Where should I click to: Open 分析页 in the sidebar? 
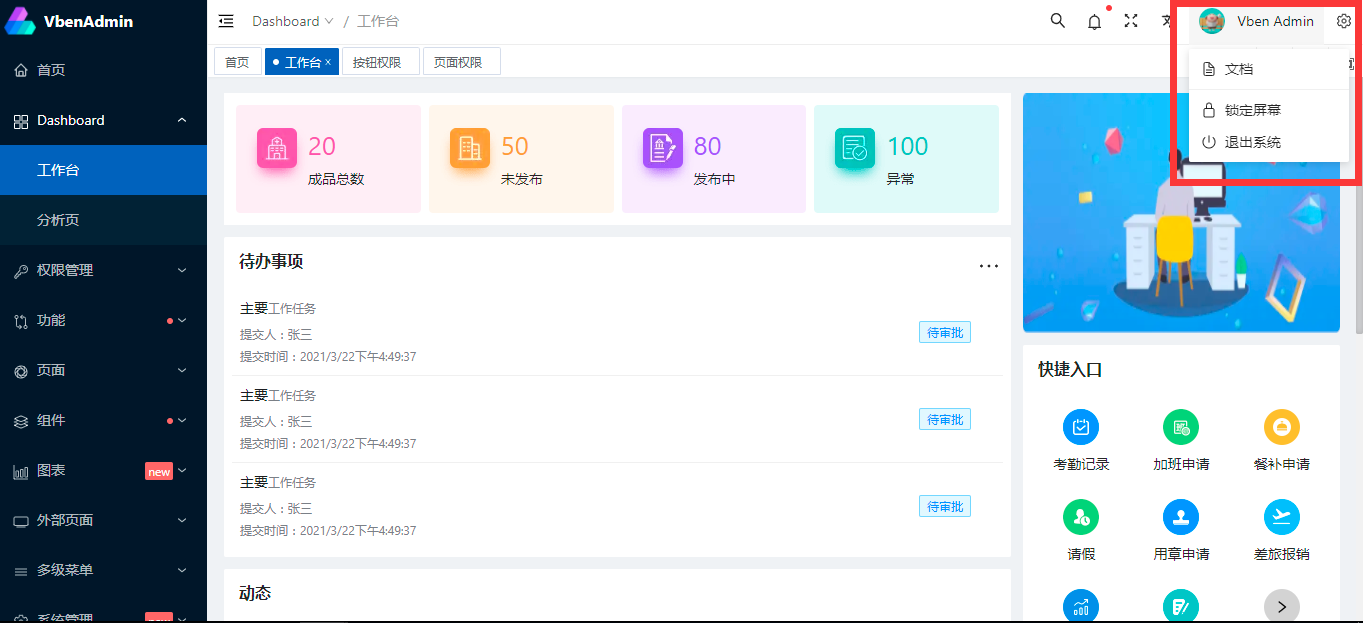(x=103, y=220)
